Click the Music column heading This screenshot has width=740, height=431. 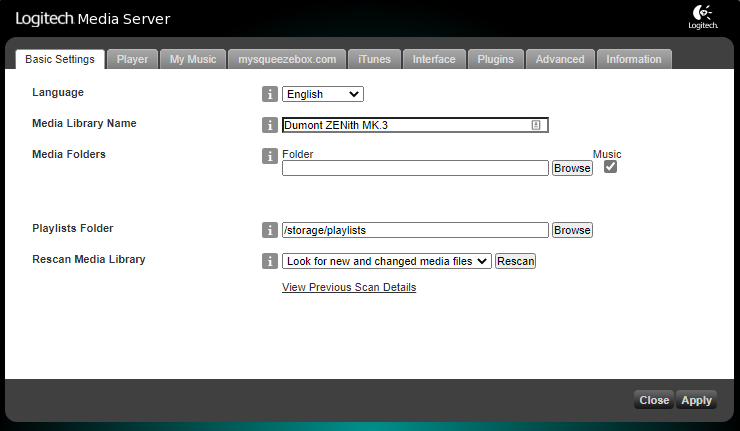[x=607, y=154]
